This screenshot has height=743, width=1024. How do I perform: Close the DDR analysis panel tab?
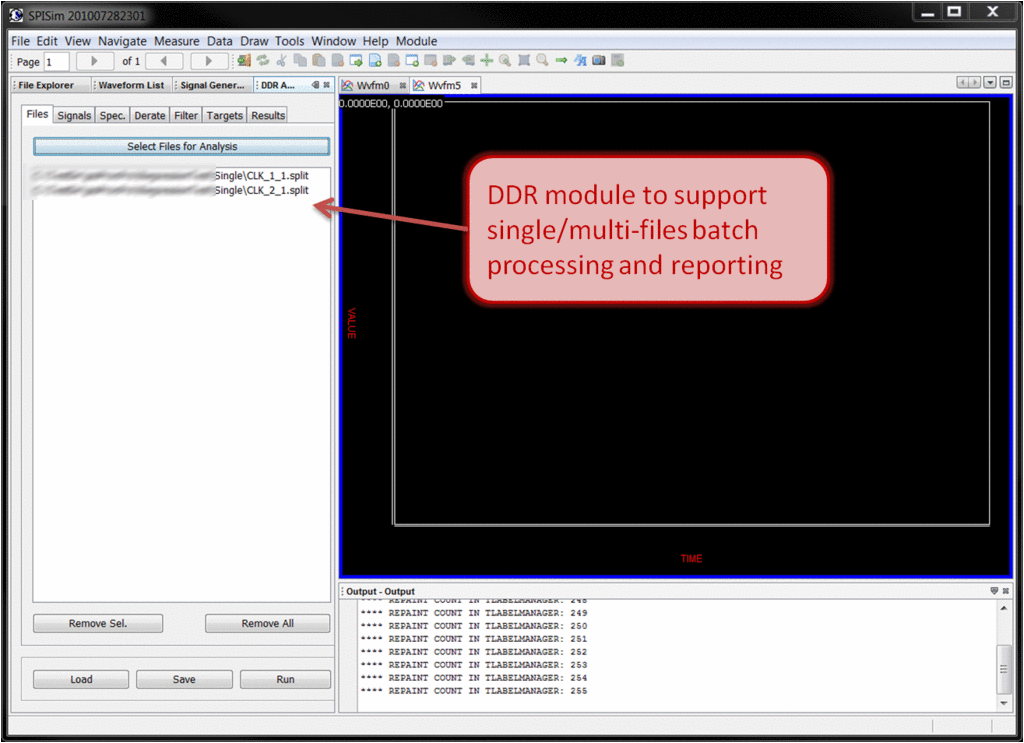327,85
